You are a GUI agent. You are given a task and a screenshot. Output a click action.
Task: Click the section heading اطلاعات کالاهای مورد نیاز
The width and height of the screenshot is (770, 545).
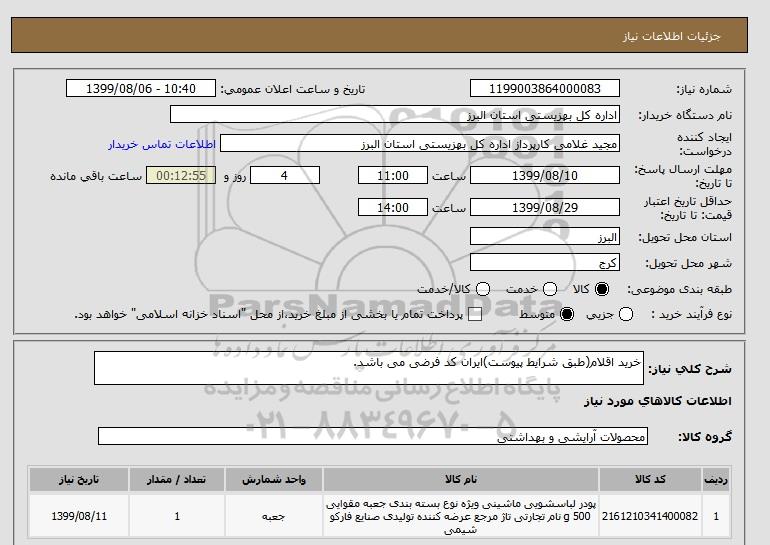coord(658,401)
